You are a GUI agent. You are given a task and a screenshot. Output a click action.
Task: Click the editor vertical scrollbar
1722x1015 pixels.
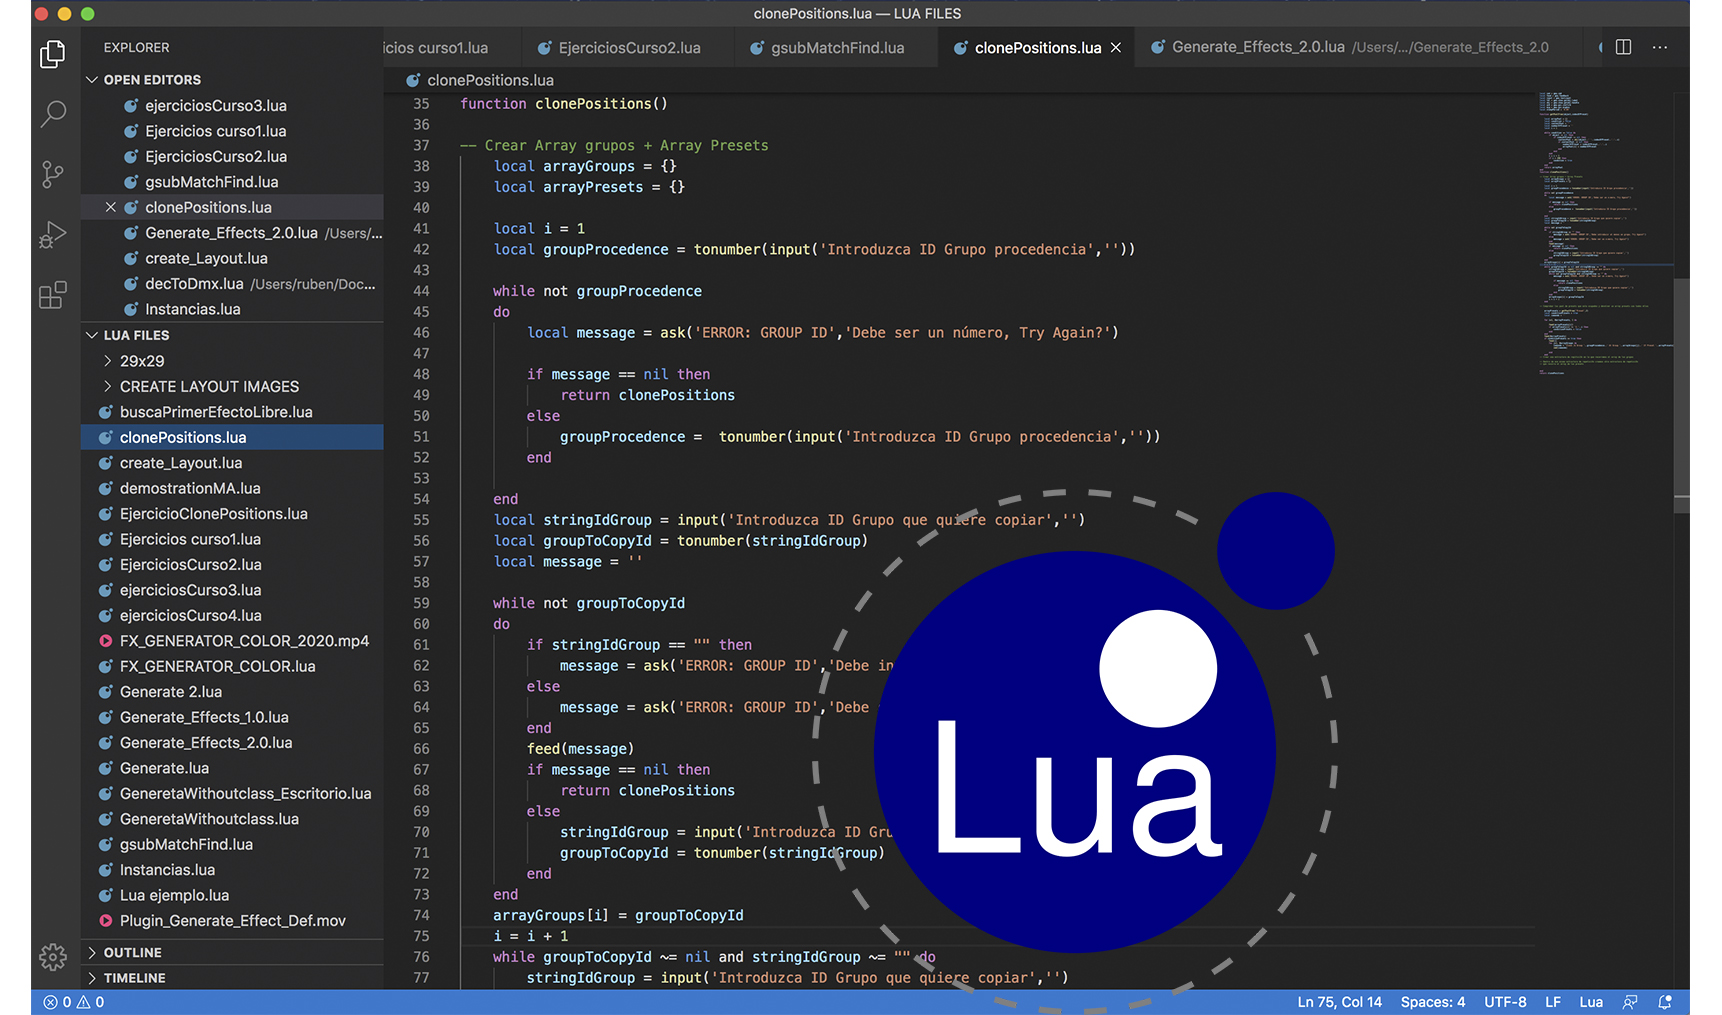point(1682,396)
